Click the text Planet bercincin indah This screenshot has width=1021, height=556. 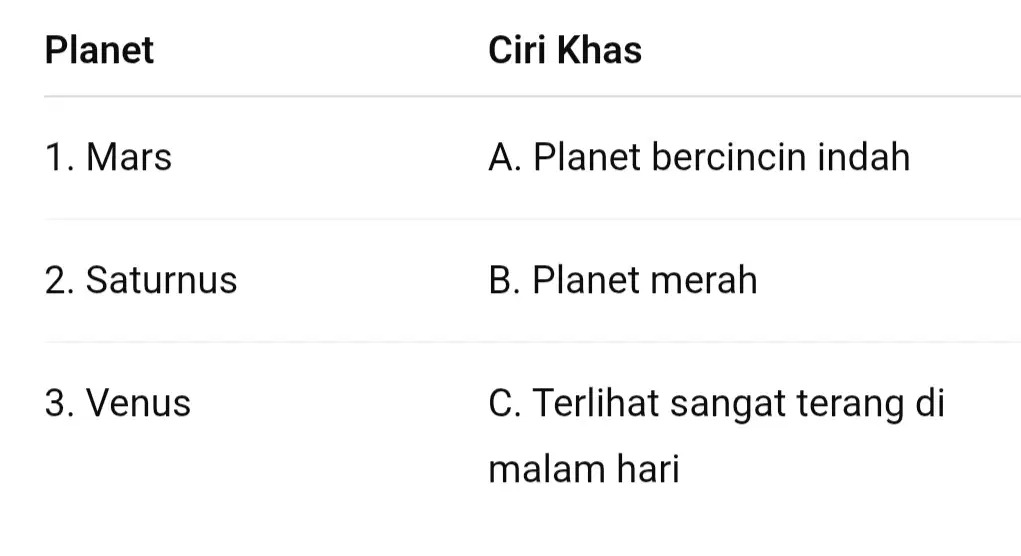pos(721,158)
